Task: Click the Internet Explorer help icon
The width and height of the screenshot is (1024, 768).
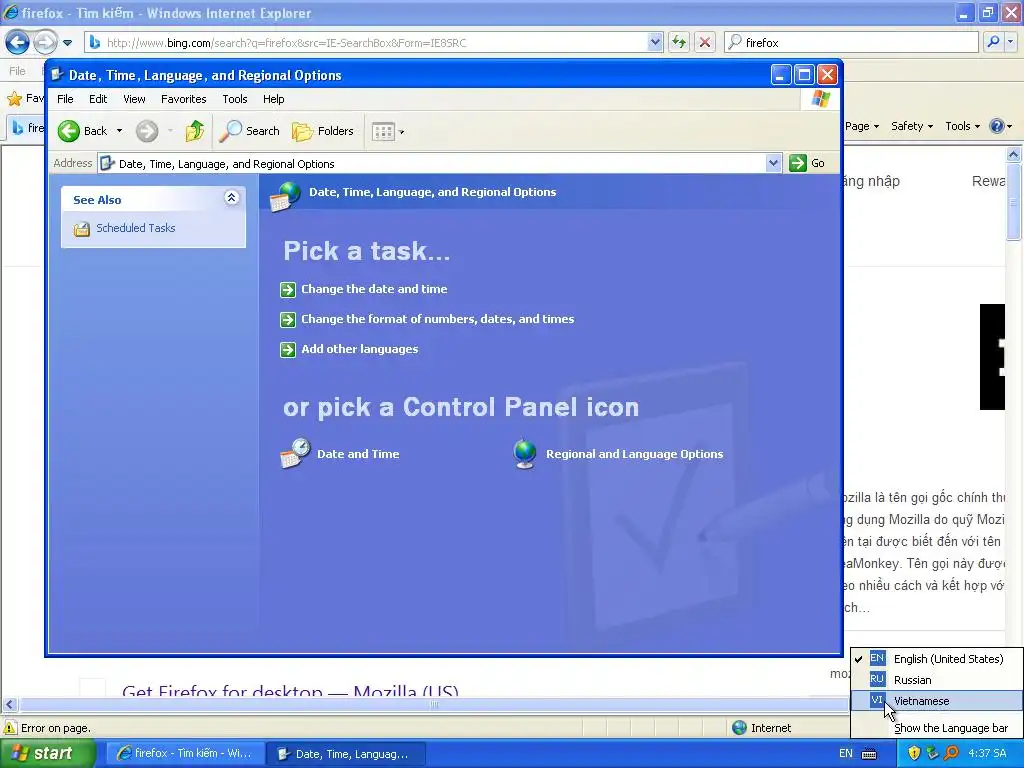Action: tap(997, 126)
